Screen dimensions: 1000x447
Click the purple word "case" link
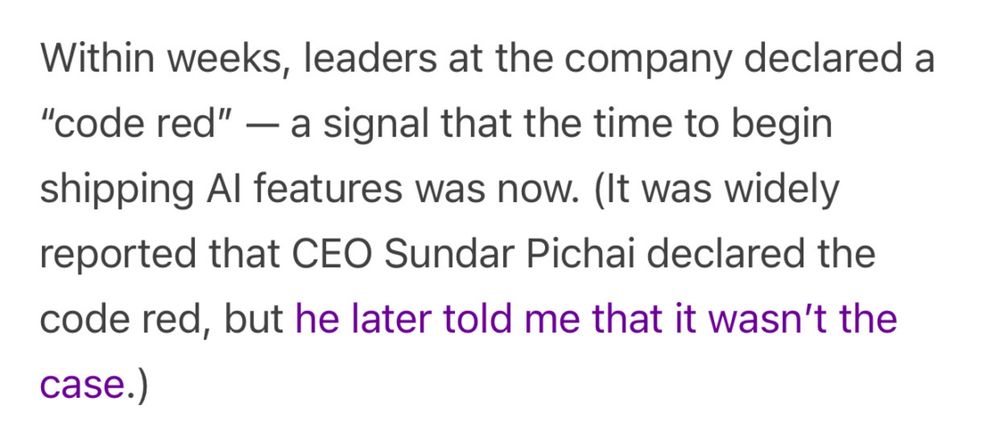tap(82, 385)
